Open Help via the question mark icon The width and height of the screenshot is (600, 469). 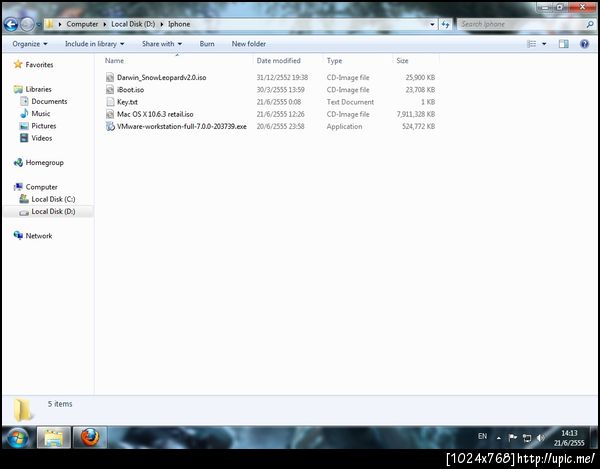pos(584,44)
